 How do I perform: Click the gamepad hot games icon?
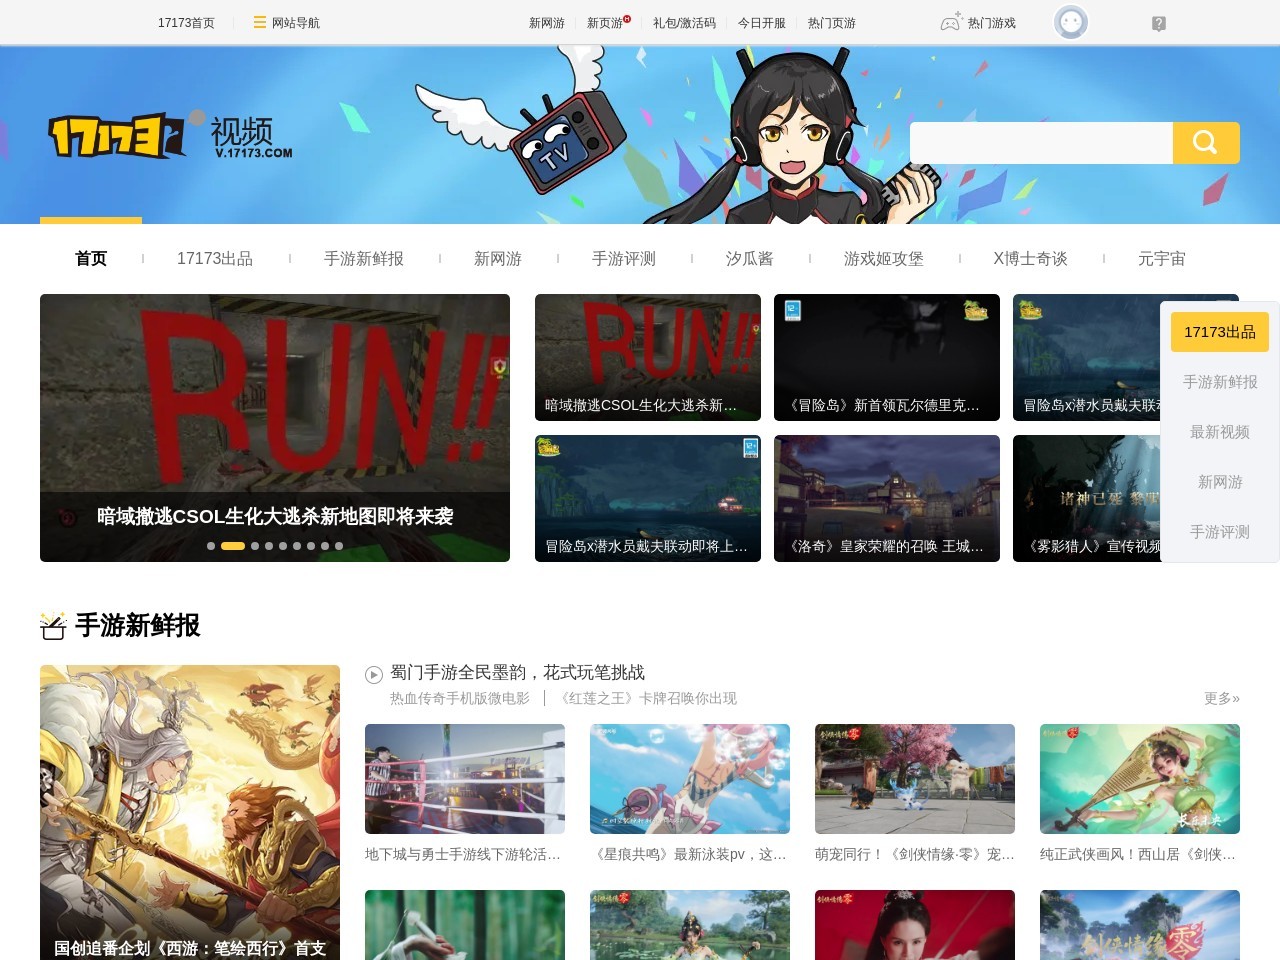pos(950,22)
